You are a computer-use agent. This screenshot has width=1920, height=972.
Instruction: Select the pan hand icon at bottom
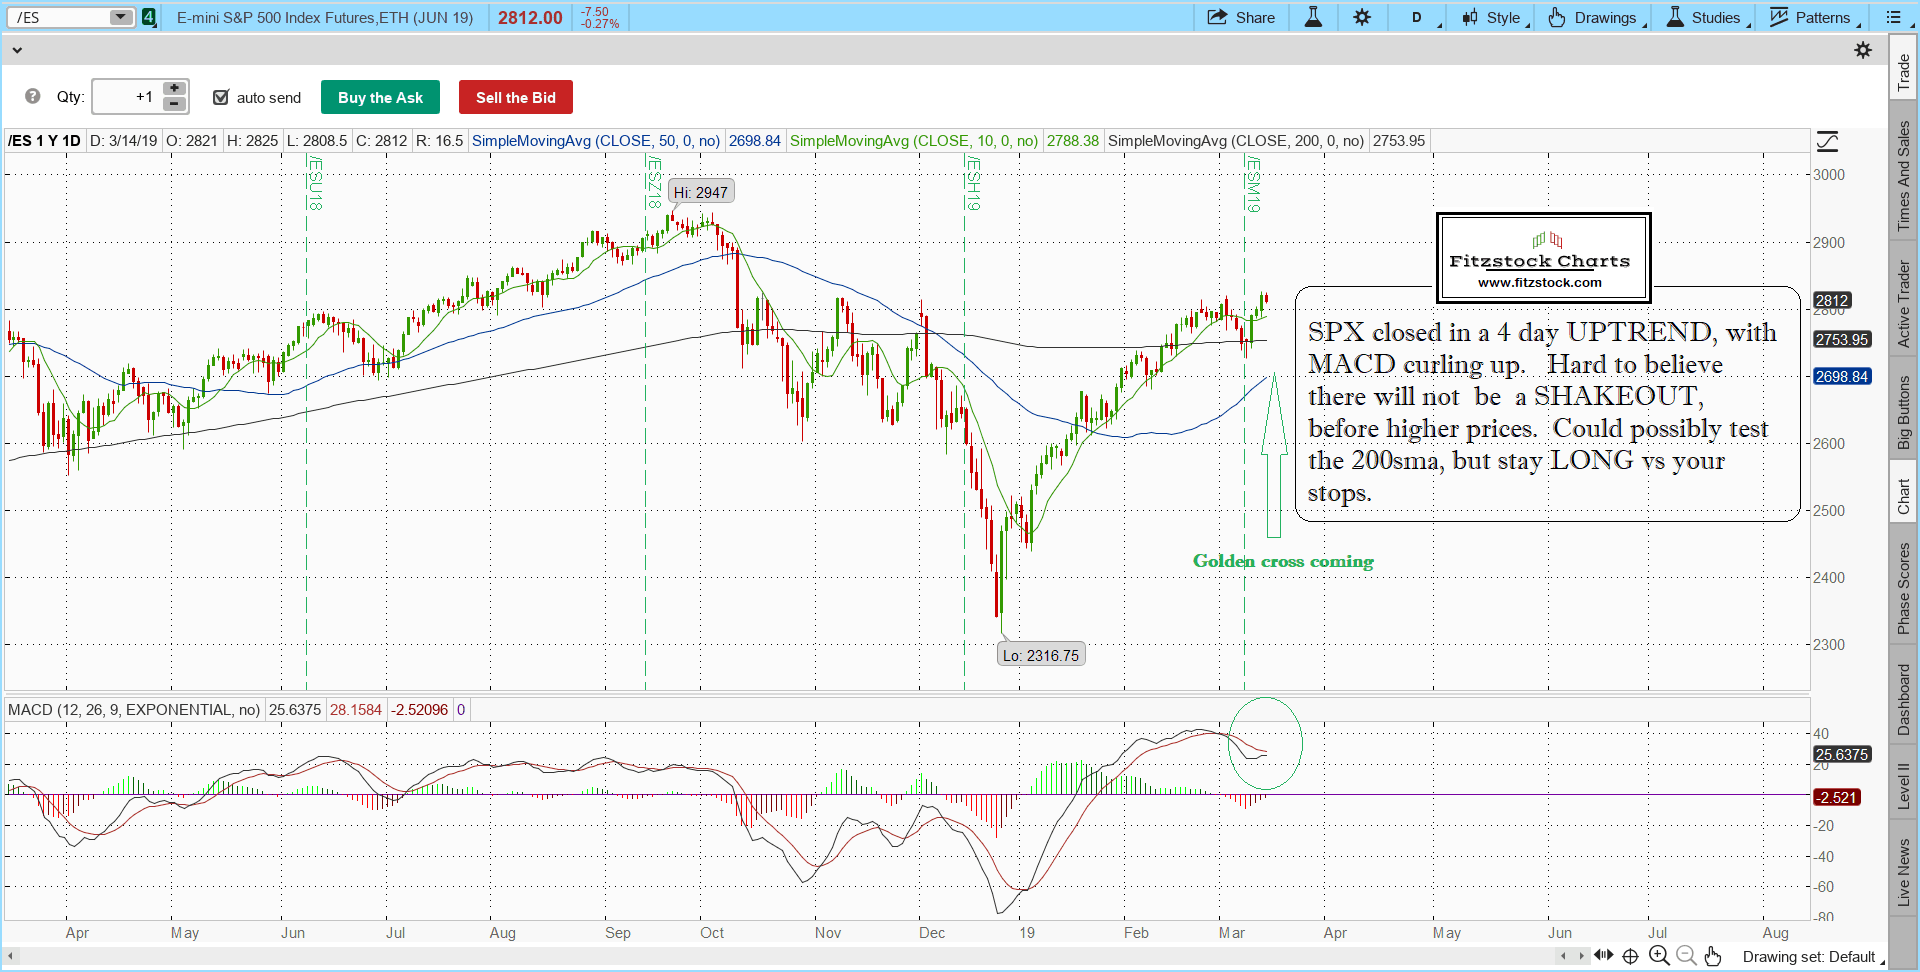[x=1713, y=956]
